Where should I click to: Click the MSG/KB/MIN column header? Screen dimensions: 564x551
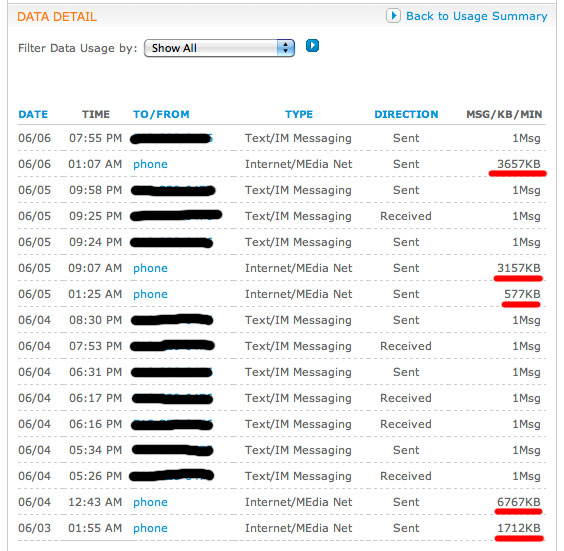pyautogui.click(x=504, y=114)
